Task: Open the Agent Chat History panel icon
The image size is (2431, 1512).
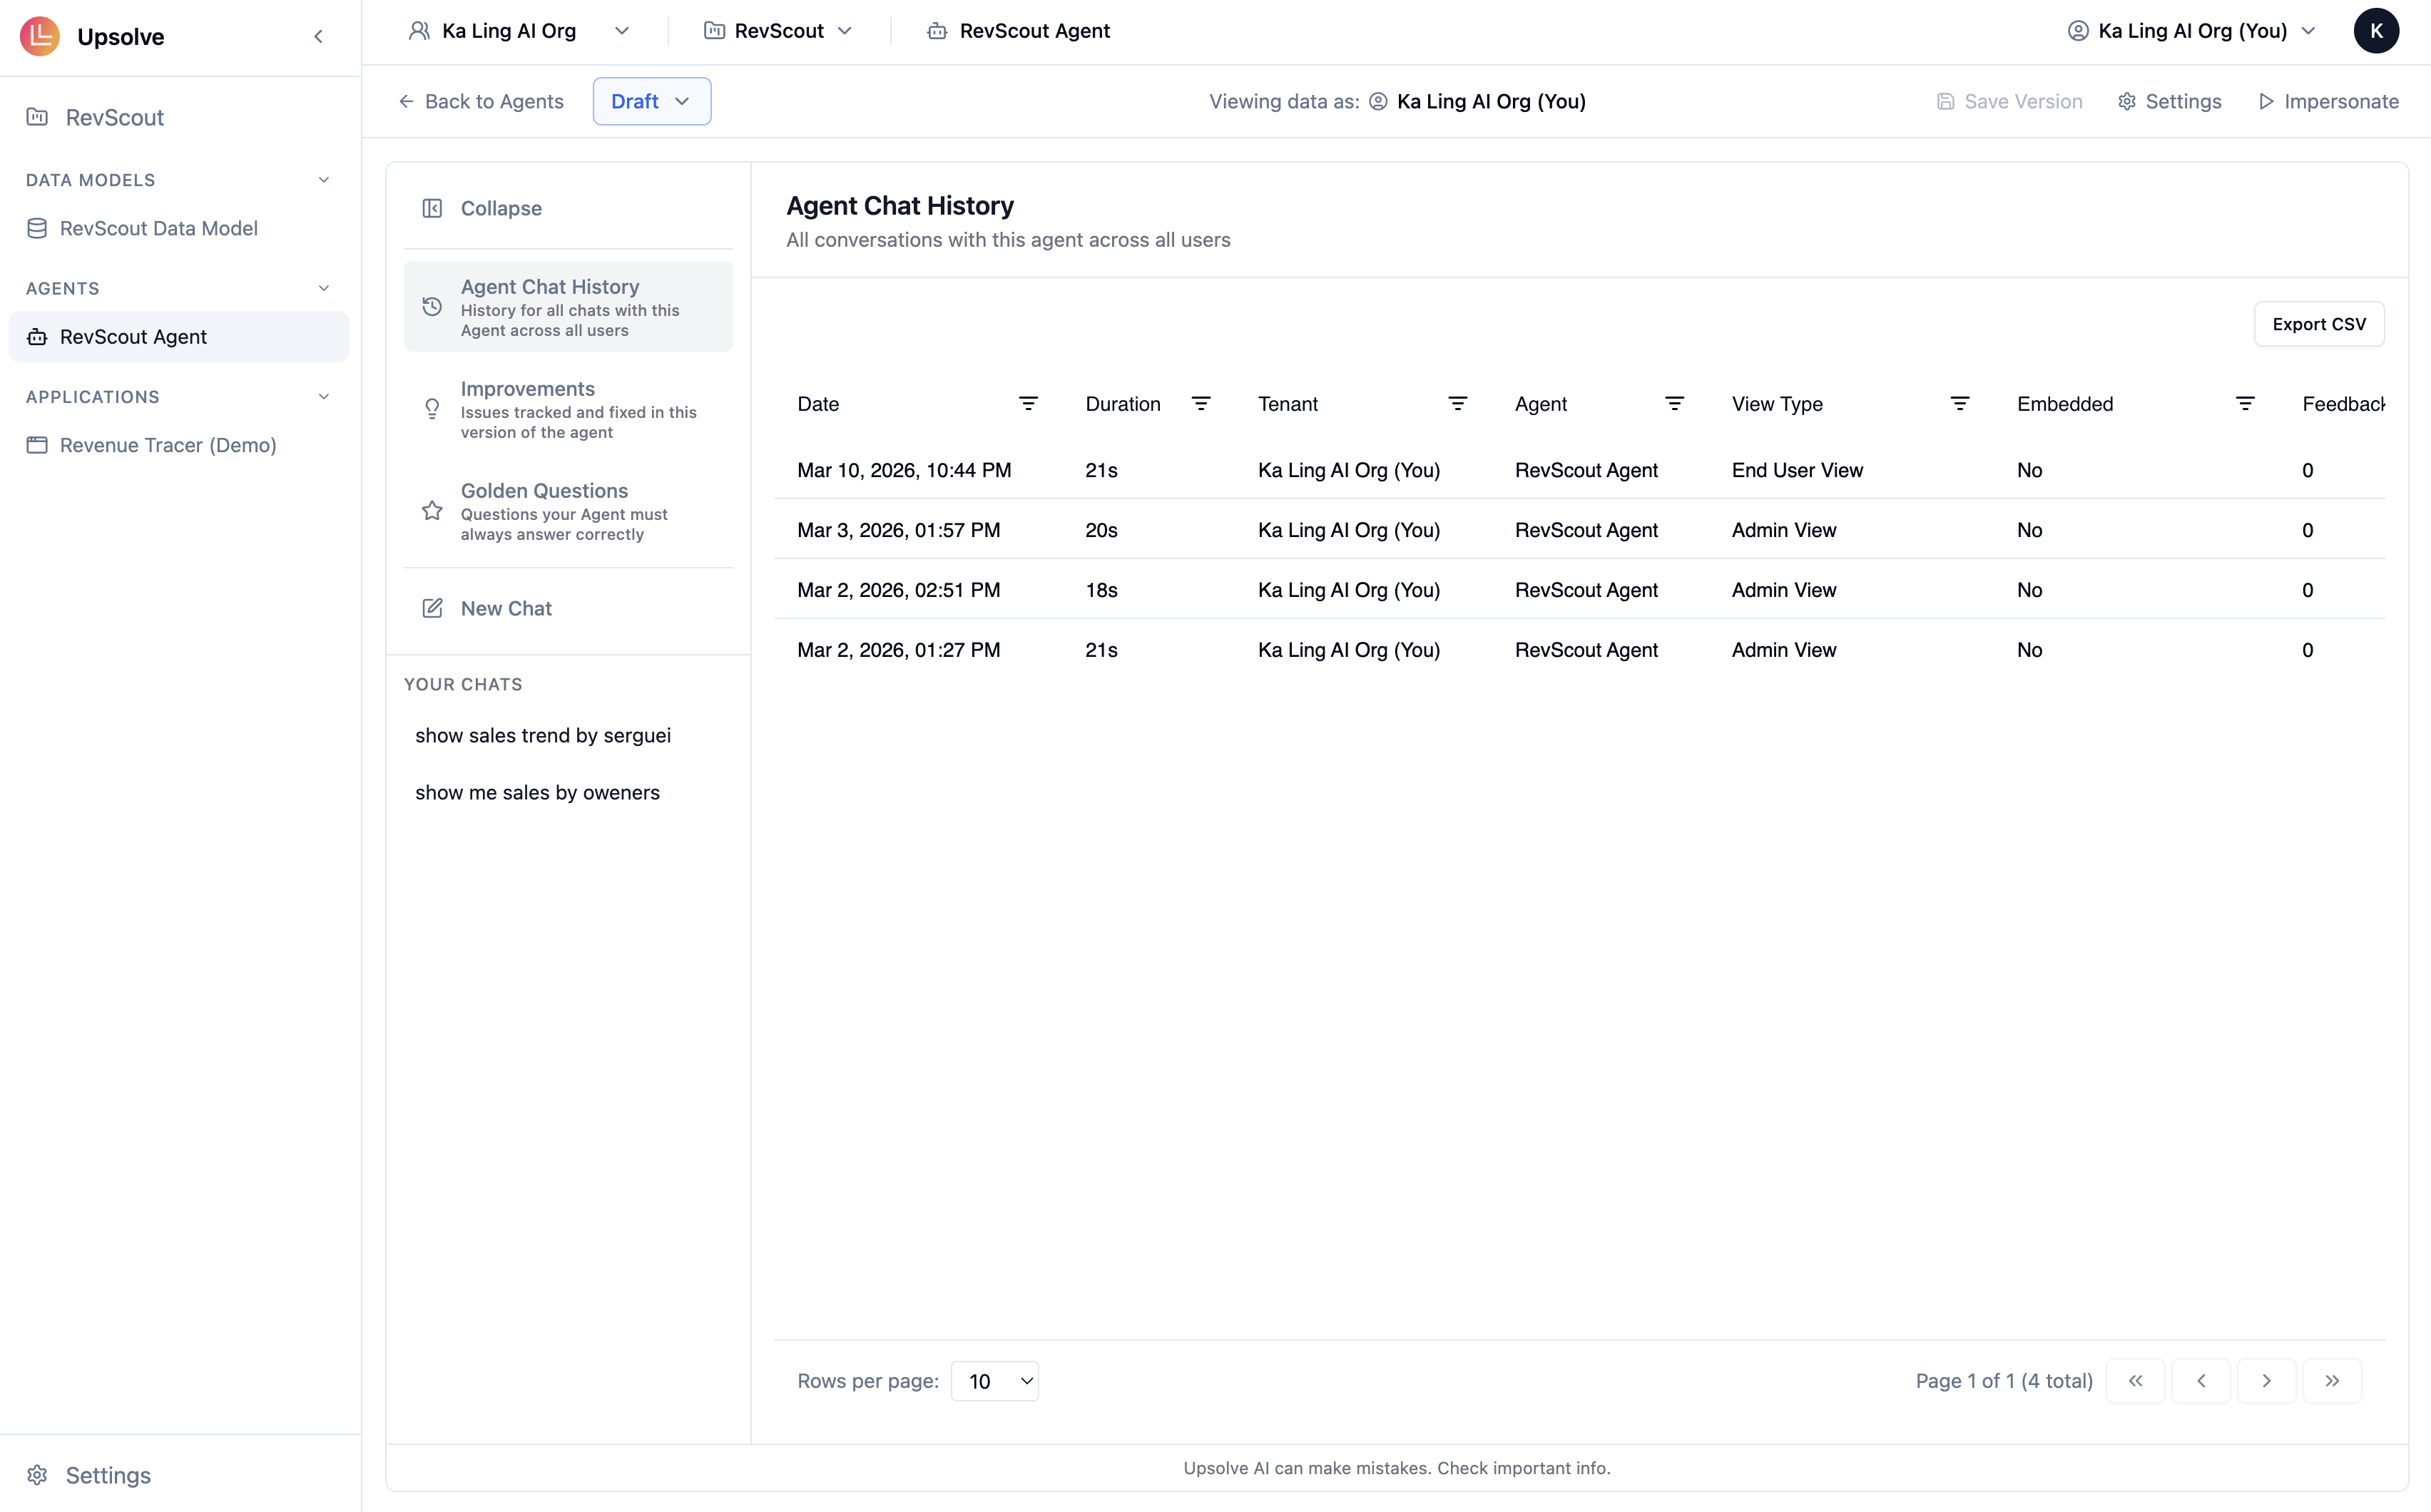Action: [432, 307]
